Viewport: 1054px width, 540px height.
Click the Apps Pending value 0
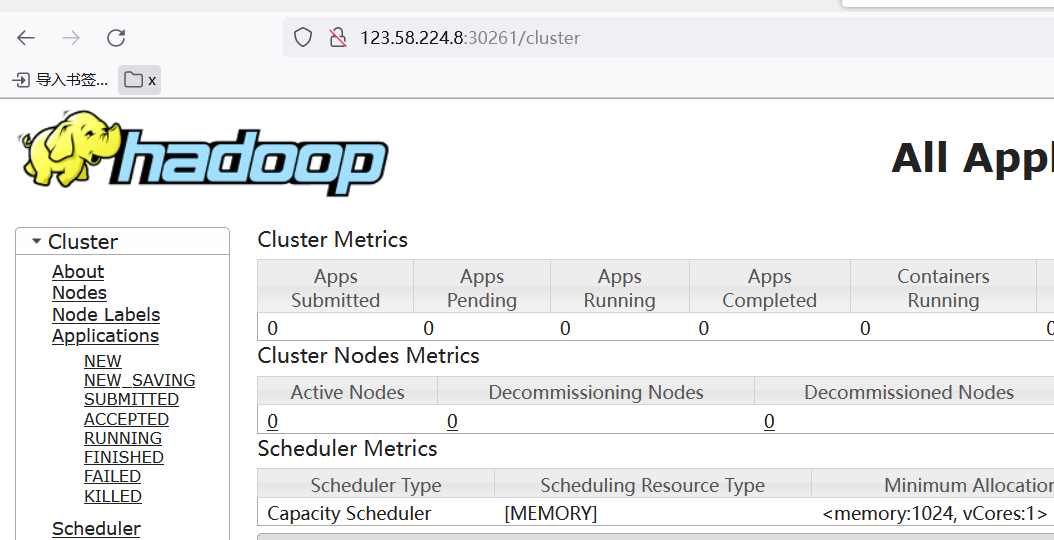coord(428,329)
